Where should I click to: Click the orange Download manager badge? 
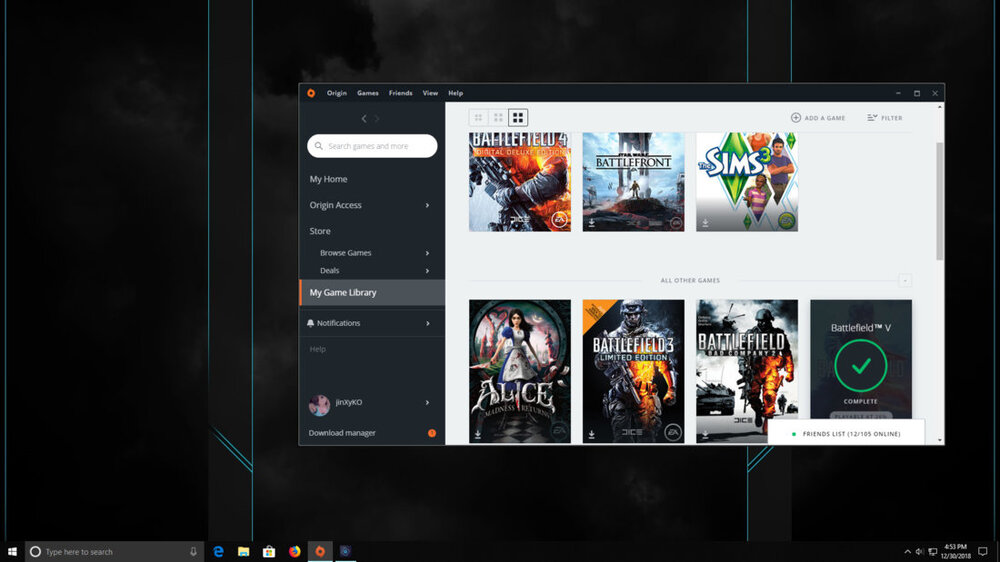click(432, 433)
